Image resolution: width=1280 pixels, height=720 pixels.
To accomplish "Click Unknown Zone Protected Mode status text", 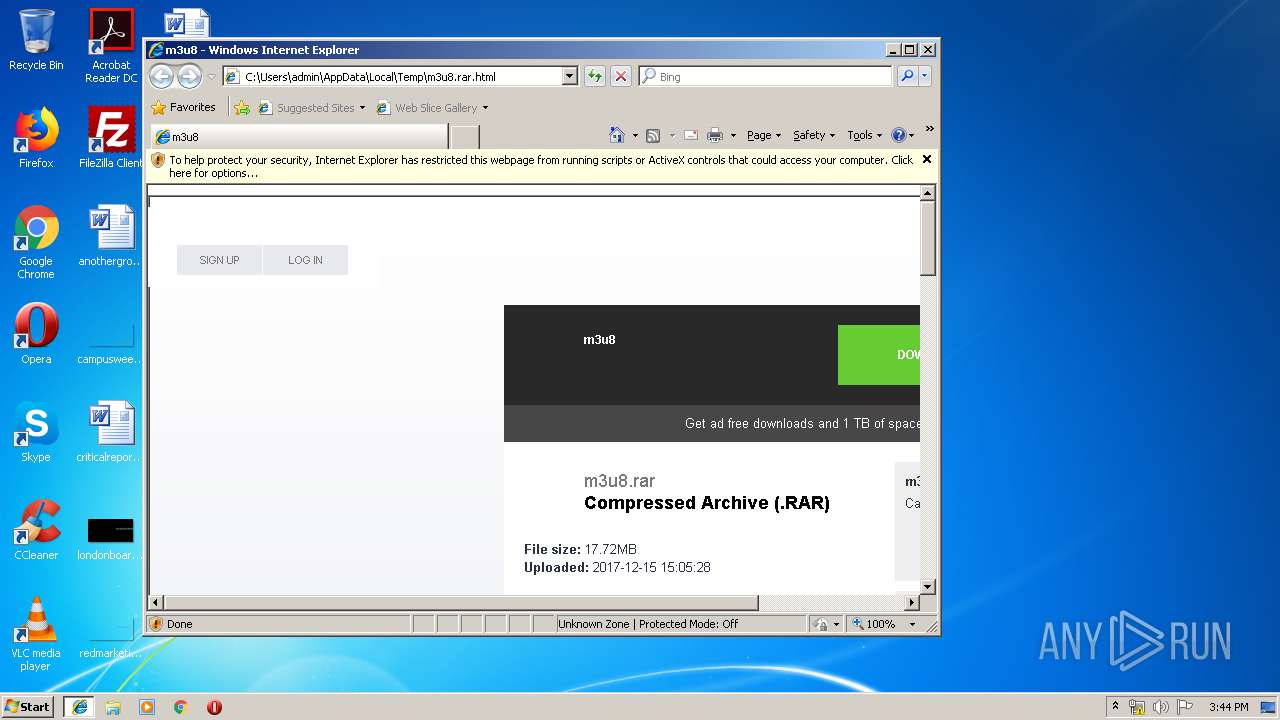I will [x=648, y=624].
